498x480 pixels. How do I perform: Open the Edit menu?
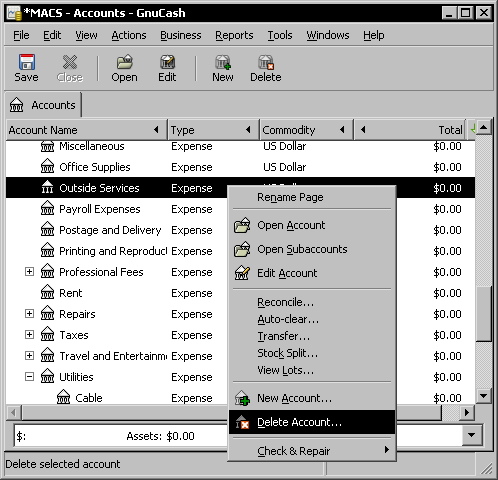click(52, 35)
